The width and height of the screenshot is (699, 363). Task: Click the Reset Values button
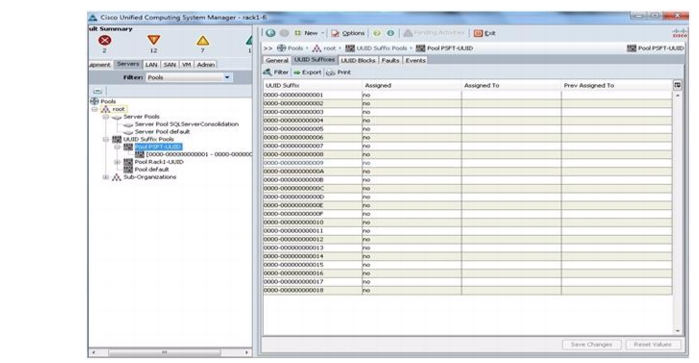pyautogui.click(x=653, y=344)
